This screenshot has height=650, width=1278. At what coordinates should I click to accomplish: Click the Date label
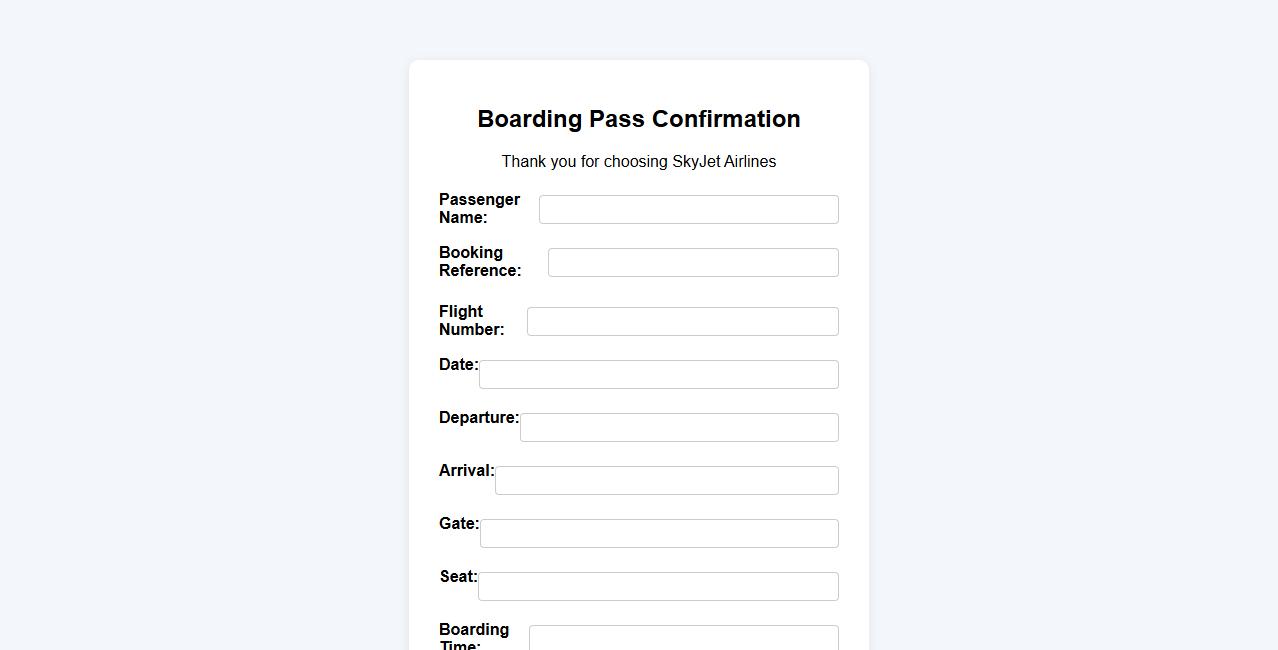(458, 365)
